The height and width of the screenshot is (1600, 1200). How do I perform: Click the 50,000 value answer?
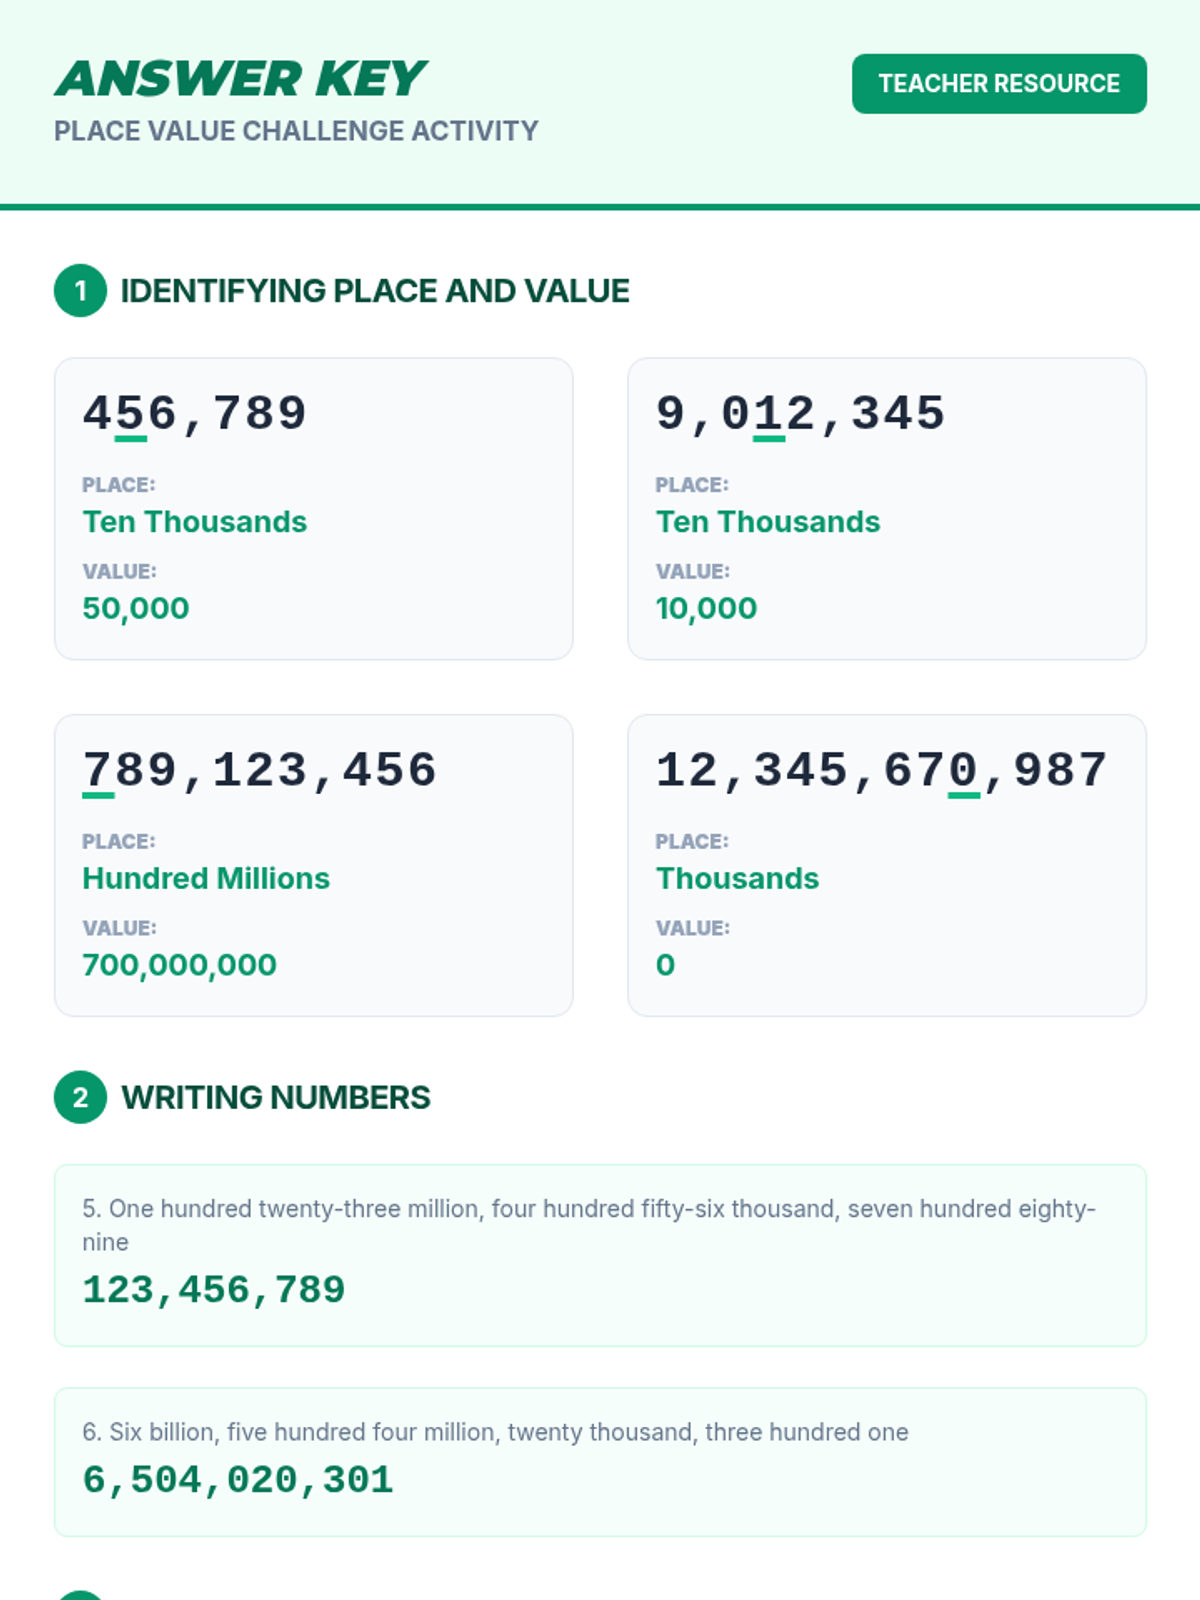[136, 608]
